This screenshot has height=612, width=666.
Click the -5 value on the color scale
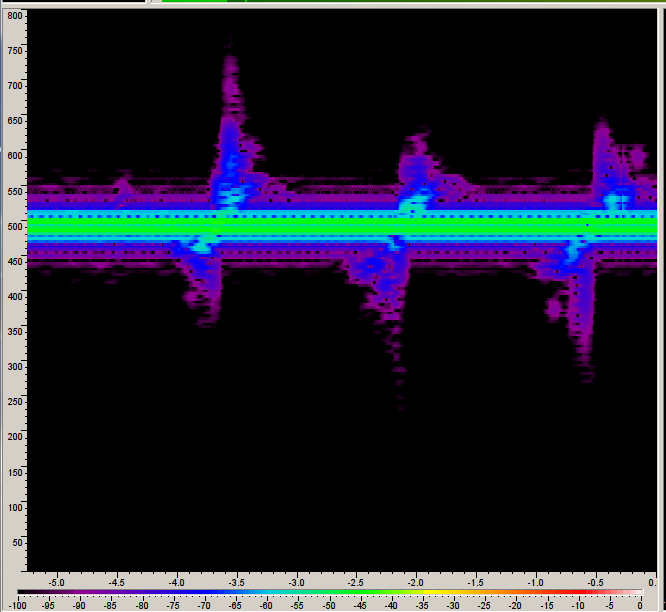coord(609,606)
